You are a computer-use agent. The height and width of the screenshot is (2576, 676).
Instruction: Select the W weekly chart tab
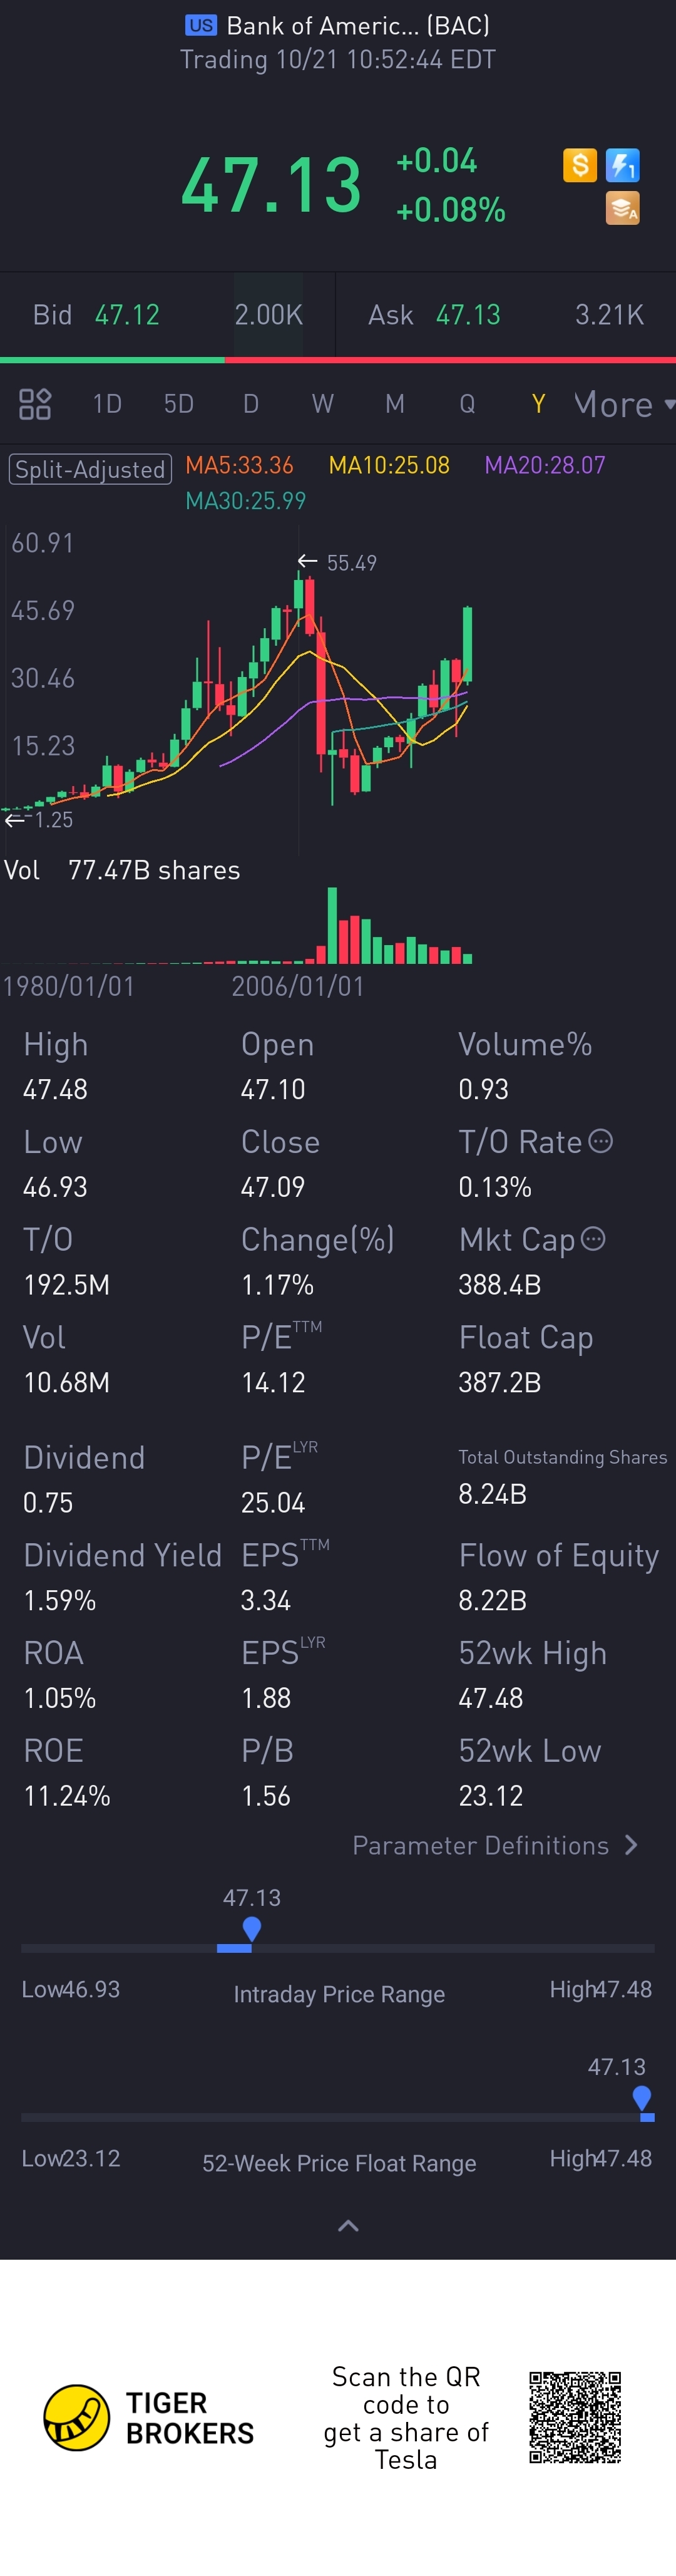coord(322,404)
